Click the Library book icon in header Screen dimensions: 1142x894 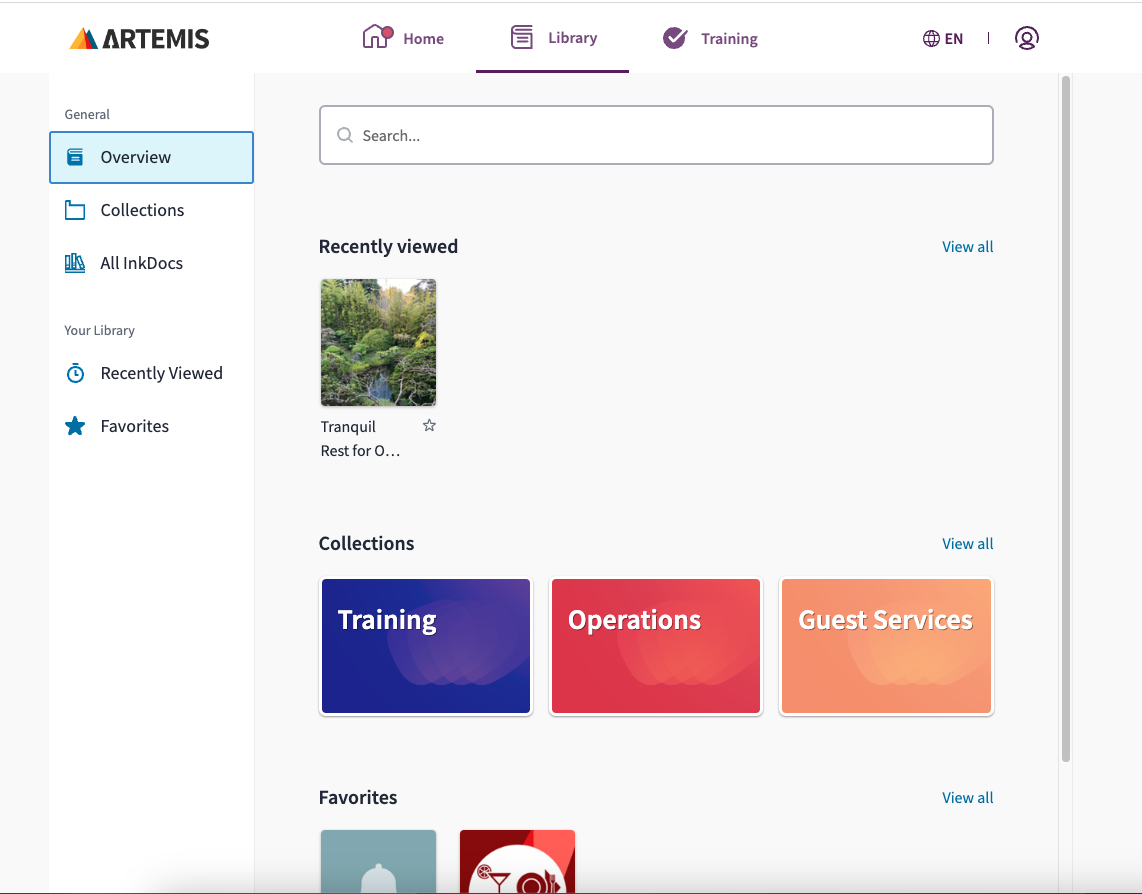521,37
